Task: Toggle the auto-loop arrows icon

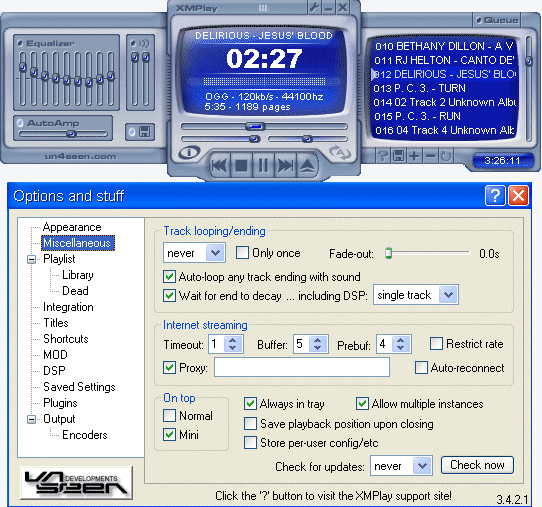Action: coord(340,152)
